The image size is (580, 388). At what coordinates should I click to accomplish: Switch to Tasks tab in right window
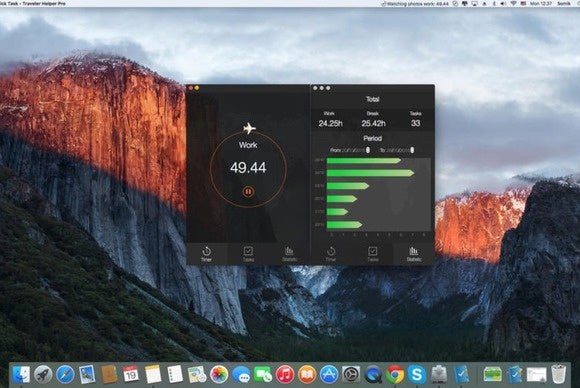tap(372, 254)
